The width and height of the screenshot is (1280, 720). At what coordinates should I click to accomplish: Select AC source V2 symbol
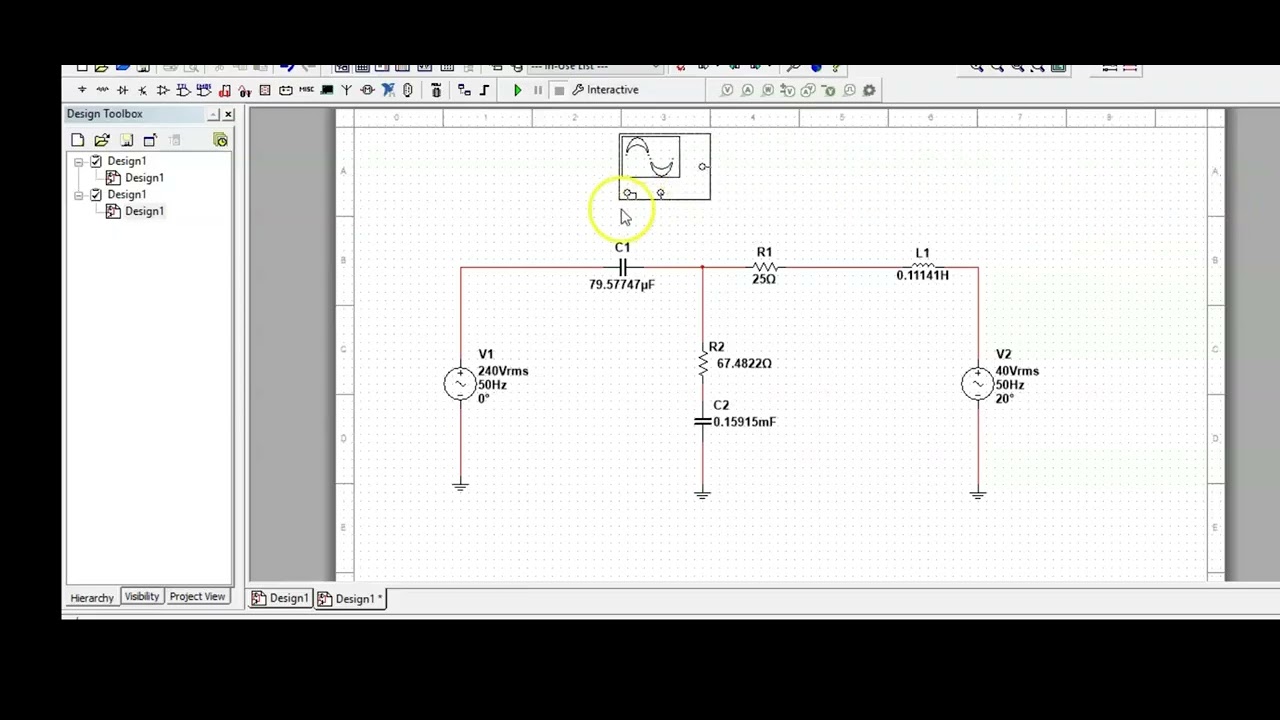[977, 384]
